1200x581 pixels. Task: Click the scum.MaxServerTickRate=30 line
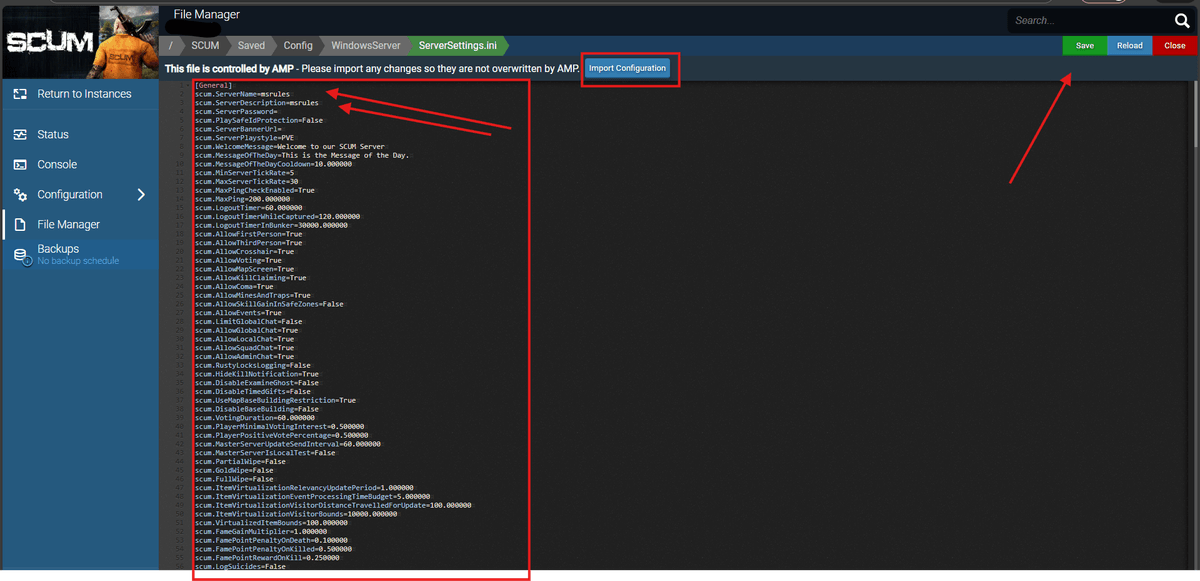[x=248, y=181]
